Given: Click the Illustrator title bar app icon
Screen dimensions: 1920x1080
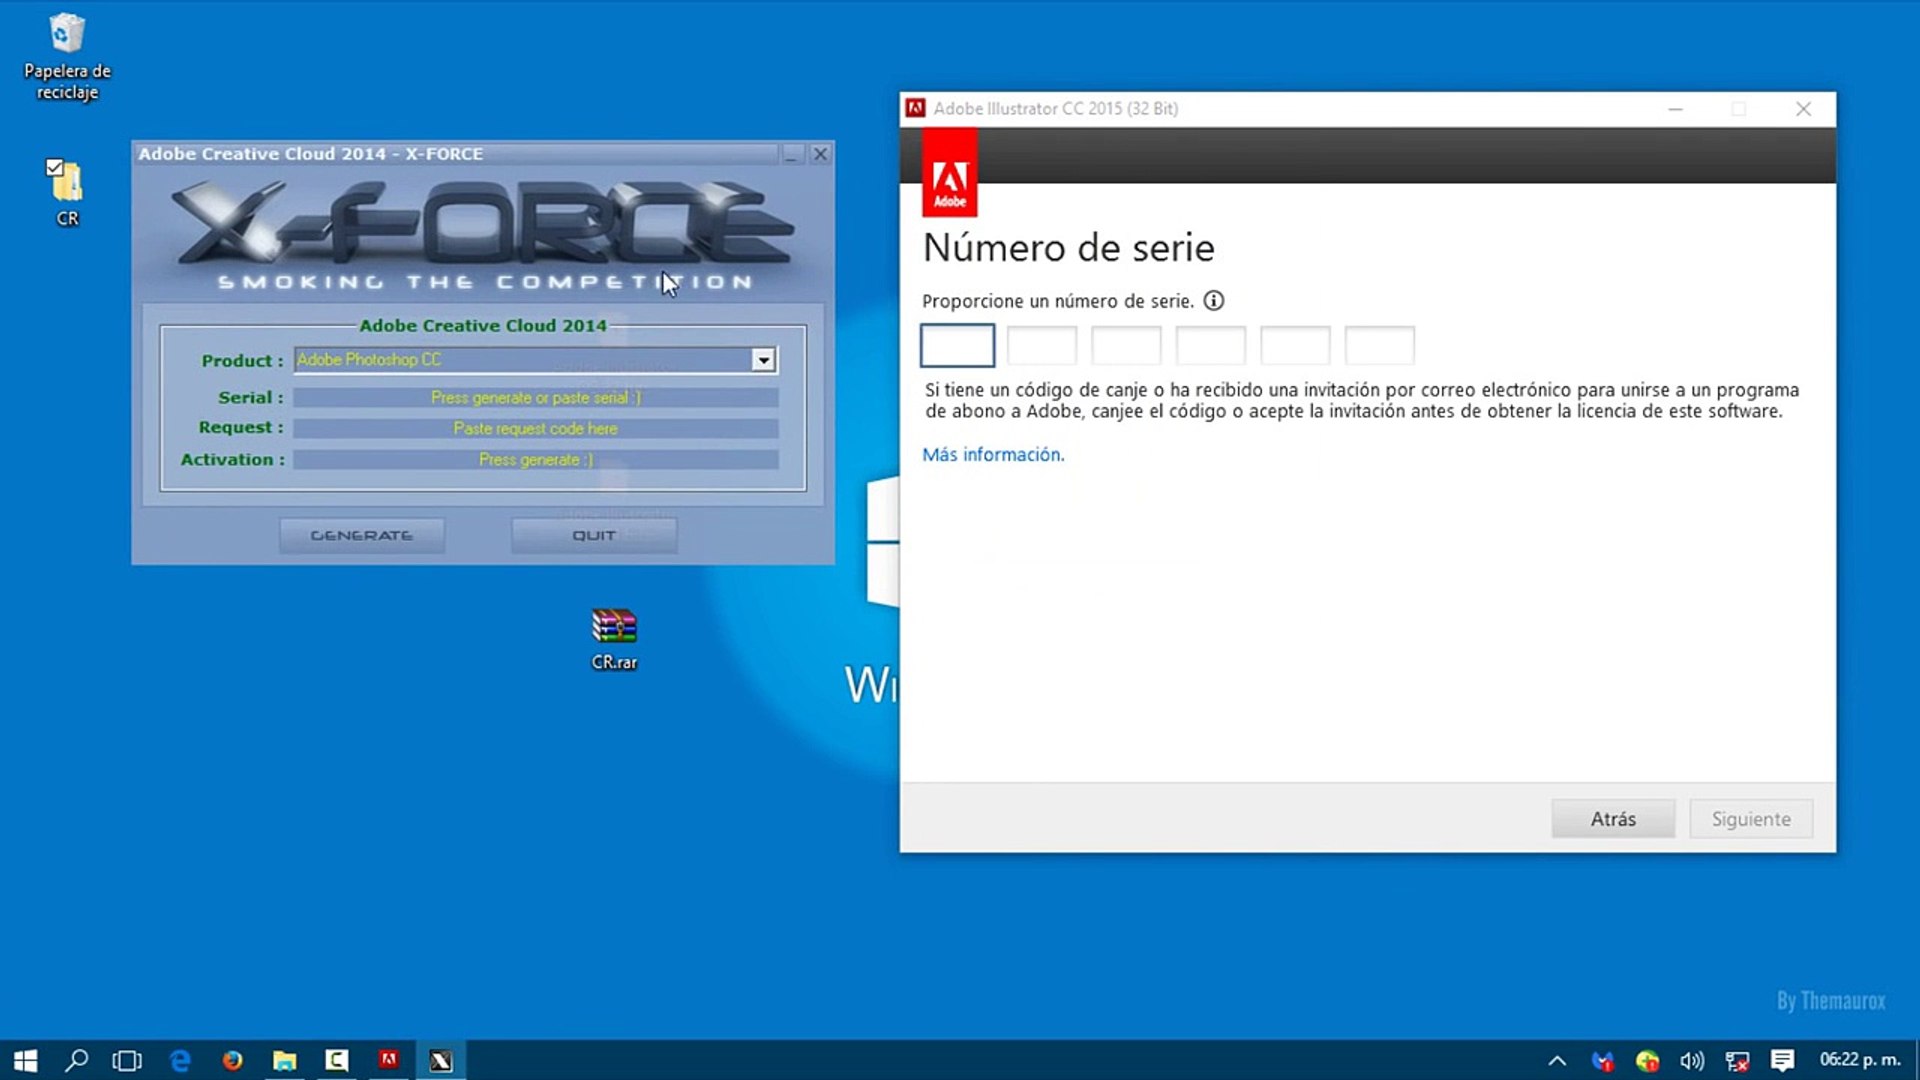Looking at the screenshot, I should (915, 108).
